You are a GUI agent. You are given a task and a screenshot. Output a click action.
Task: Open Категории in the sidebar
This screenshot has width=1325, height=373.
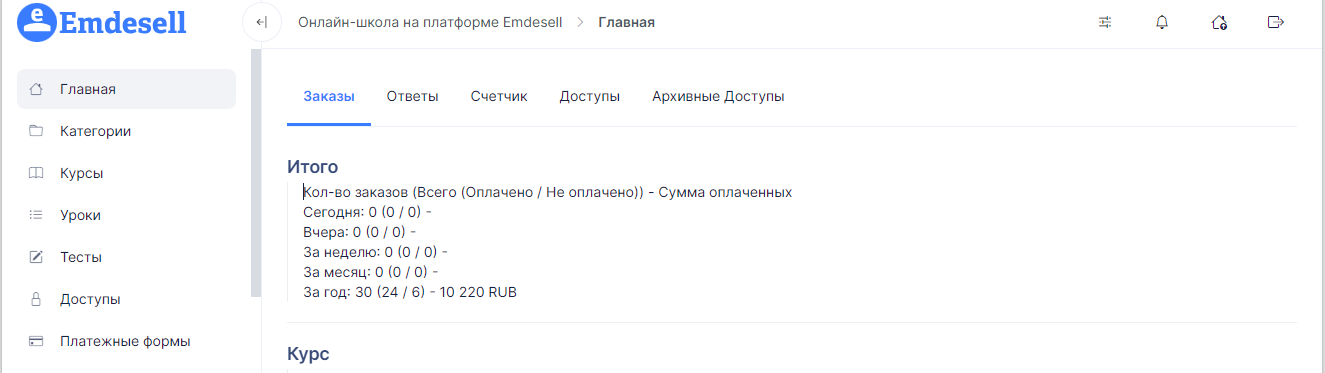pos(127,131)
